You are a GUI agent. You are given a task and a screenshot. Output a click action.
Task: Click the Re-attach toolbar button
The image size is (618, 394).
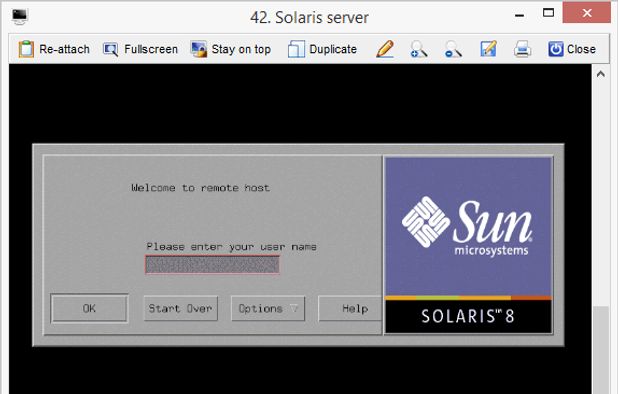pos(54,49)
